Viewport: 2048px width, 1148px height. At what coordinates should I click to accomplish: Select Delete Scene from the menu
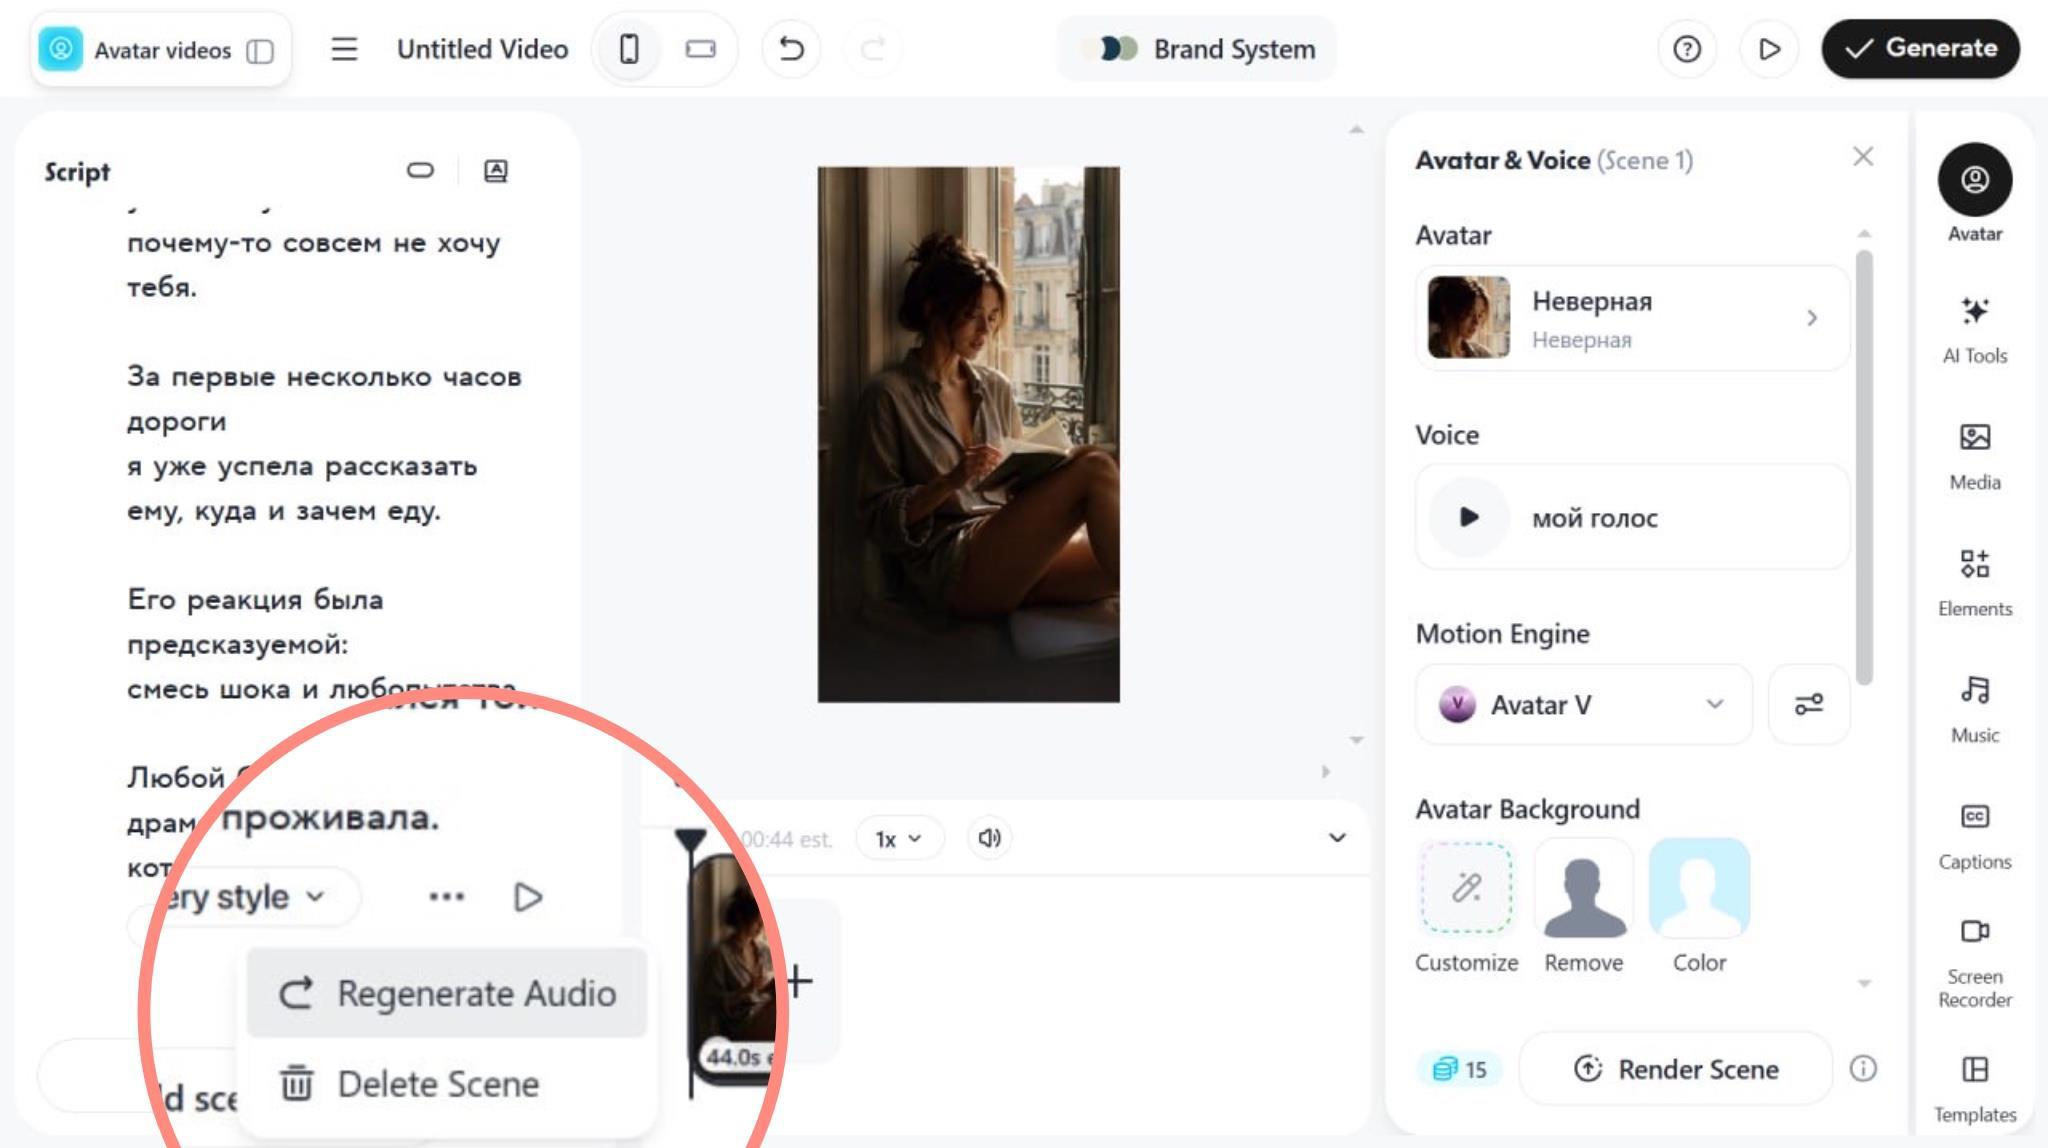(447, 1084)
